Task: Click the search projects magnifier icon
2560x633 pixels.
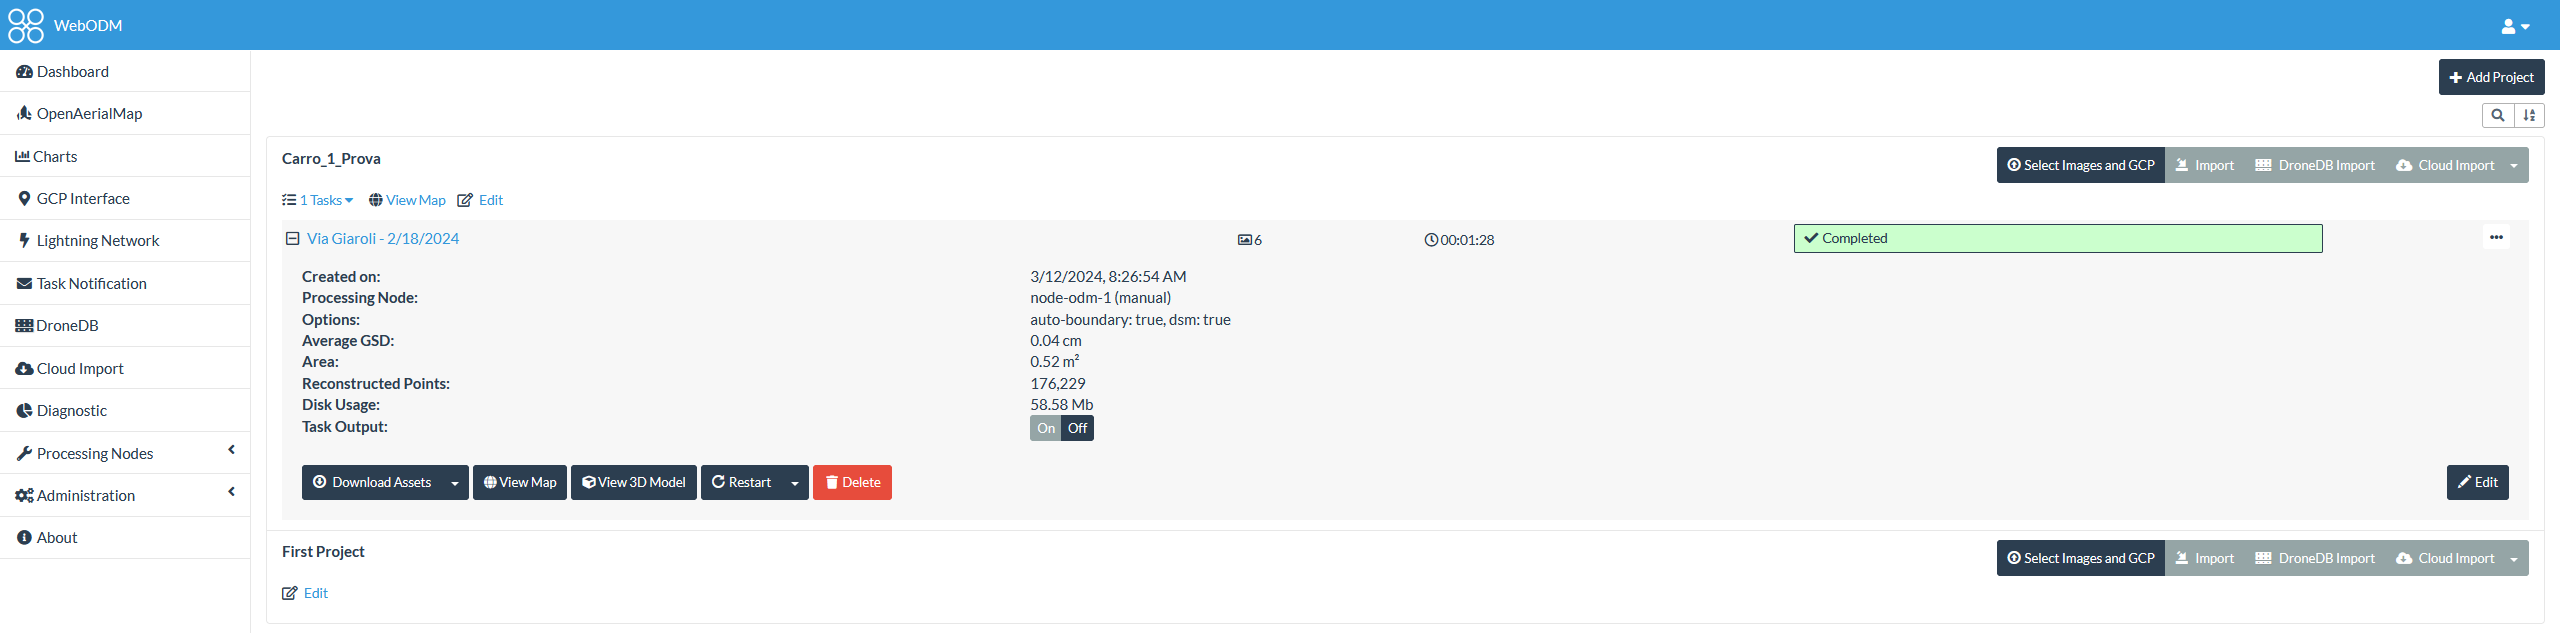Action: 2497,115
